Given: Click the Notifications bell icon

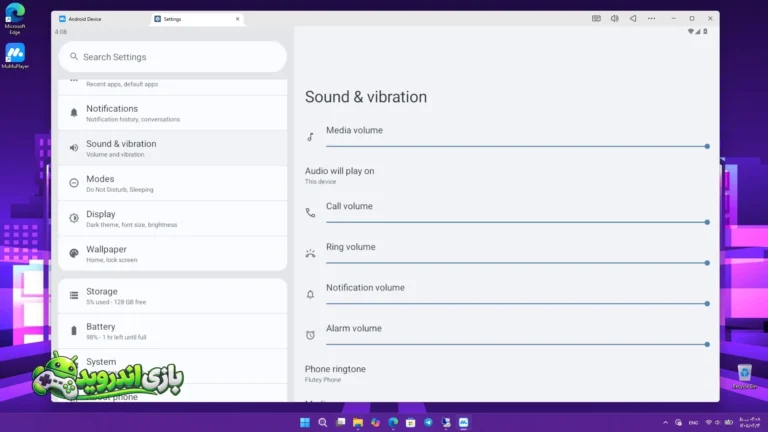Looking at the screenshot, I should [73, 113].
